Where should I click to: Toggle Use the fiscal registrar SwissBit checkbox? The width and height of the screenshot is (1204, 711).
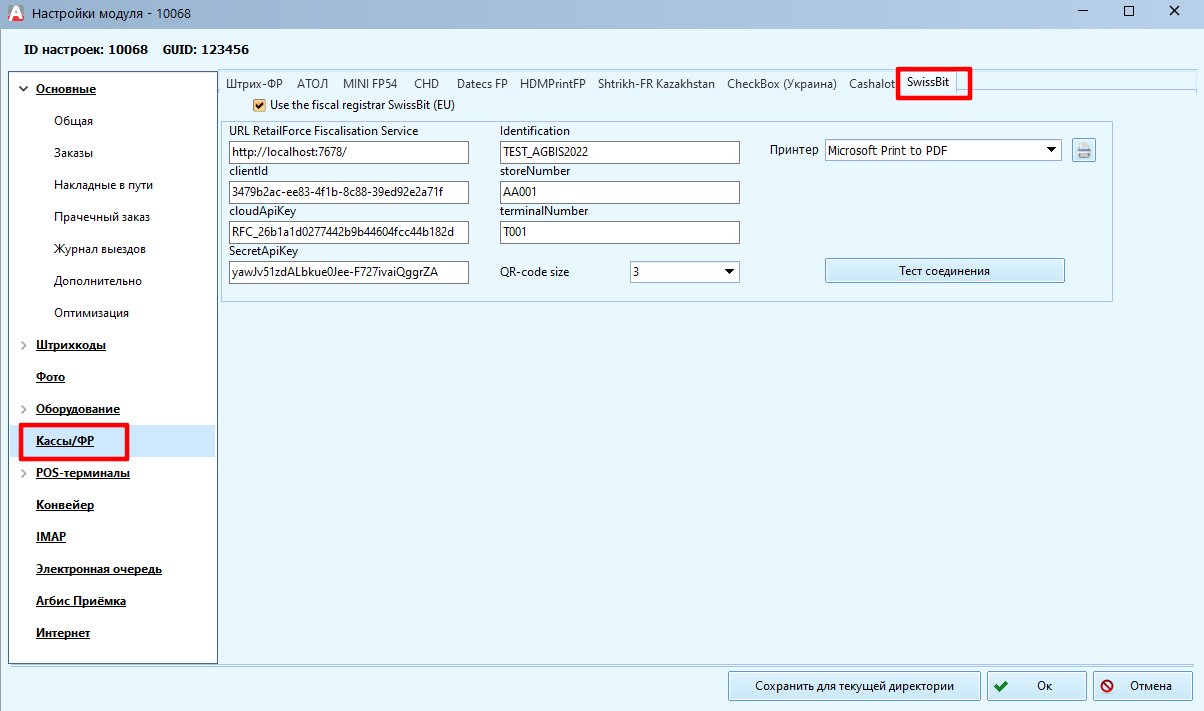pyautogui.click(x=260, y=105)
